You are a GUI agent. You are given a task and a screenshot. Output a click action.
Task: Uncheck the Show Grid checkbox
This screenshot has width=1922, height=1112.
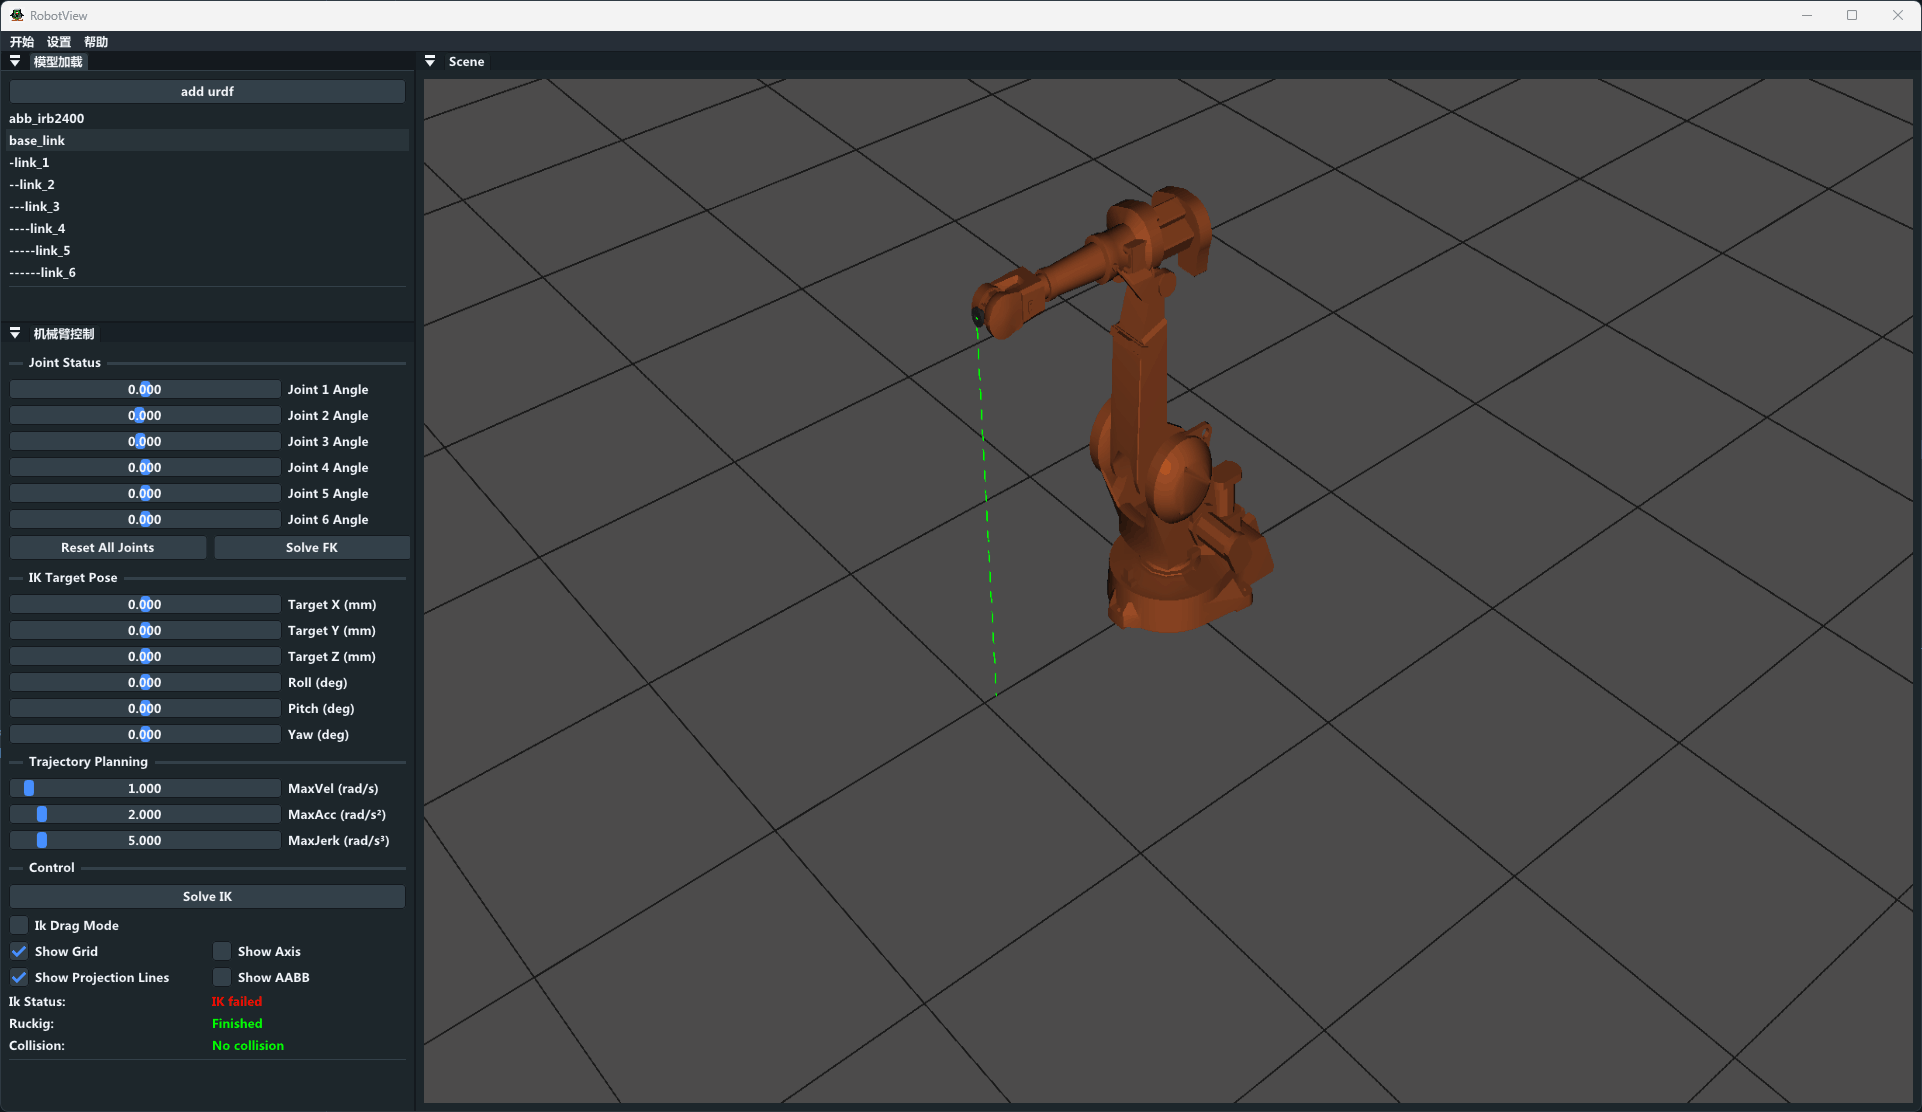pos(19,951)
